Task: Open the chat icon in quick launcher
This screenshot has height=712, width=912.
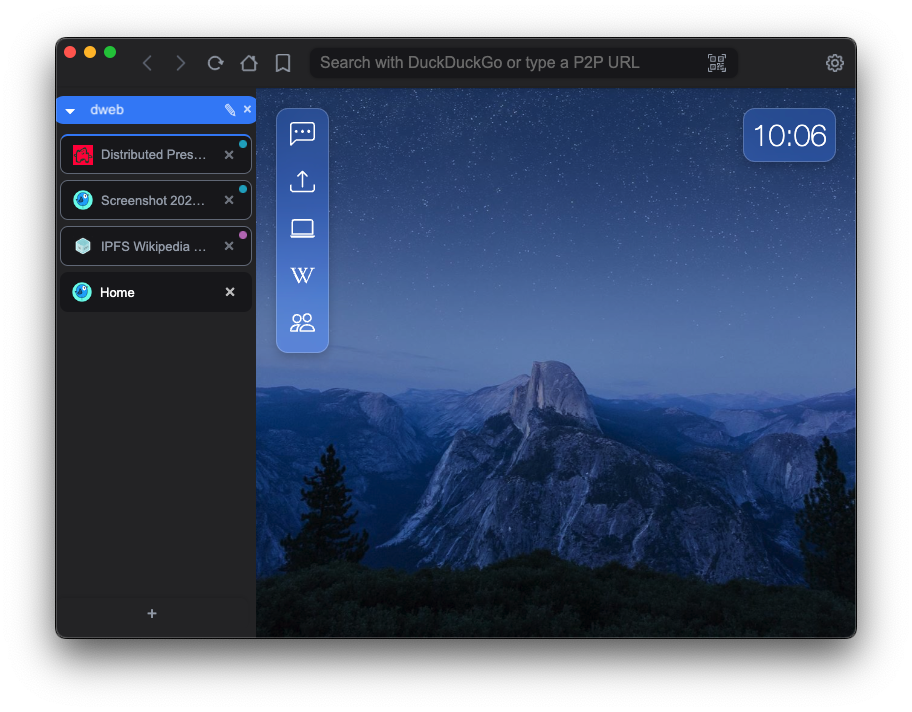Action: 302,134
